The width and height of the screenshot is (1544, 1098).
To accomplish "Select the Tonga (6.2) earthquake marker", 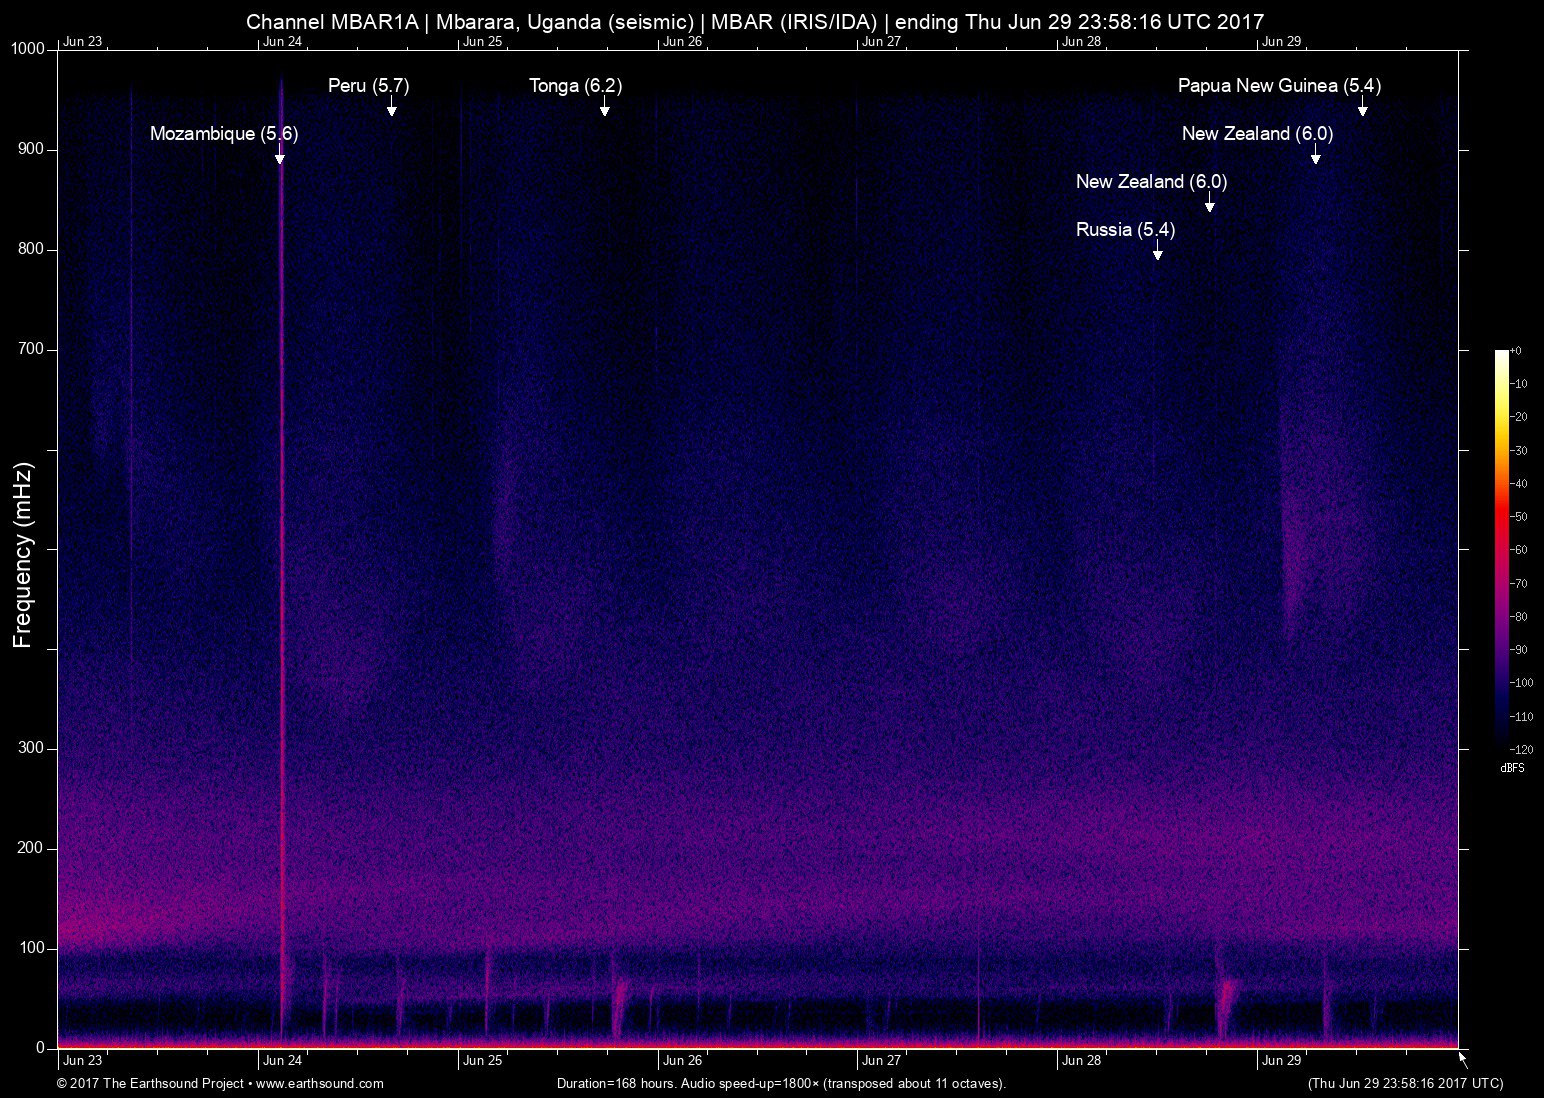I will pos(575,87).
